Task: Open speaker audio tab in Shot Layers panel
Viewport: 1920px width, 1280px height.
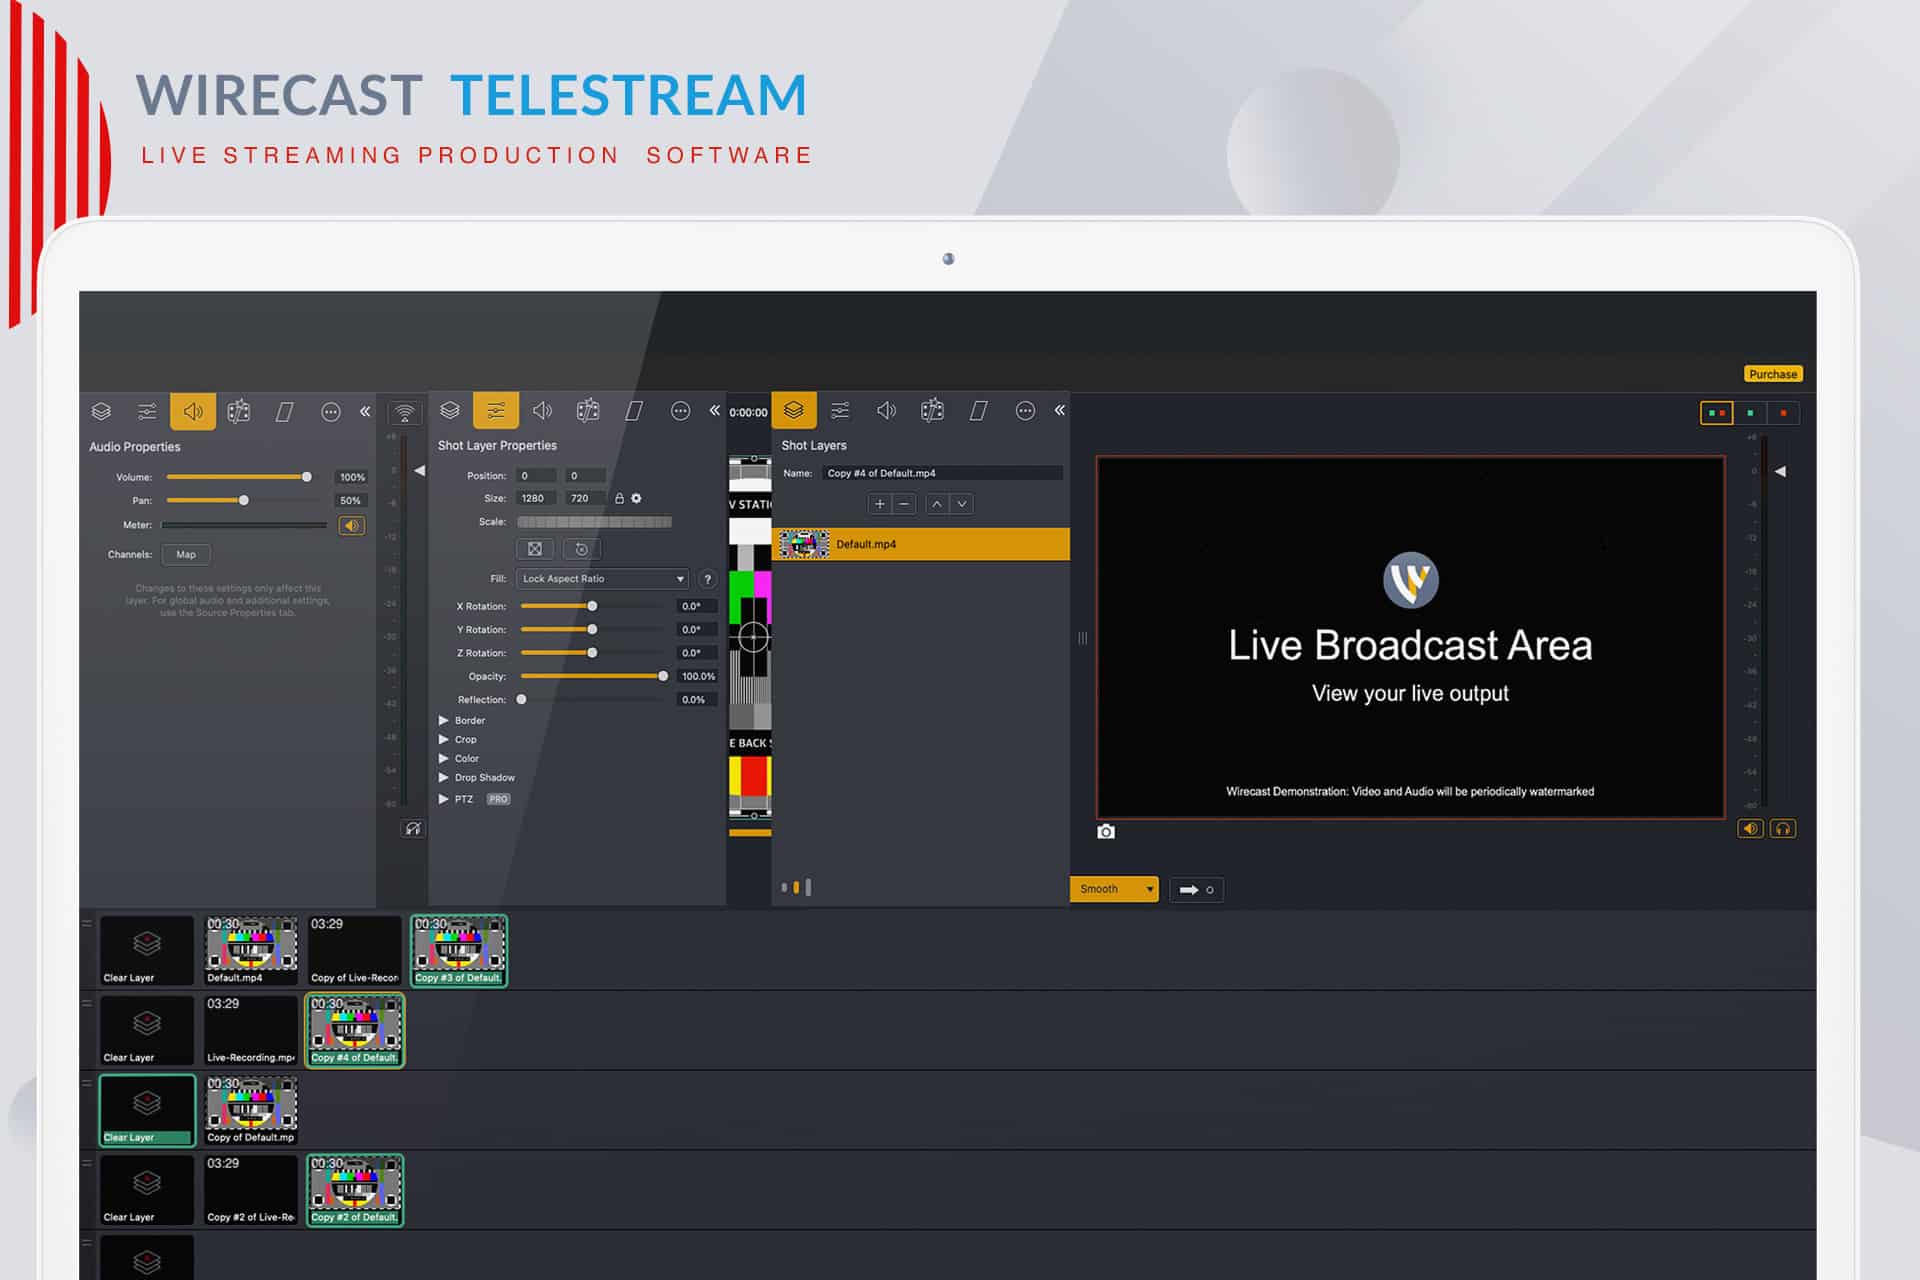Action: [886, 410]
